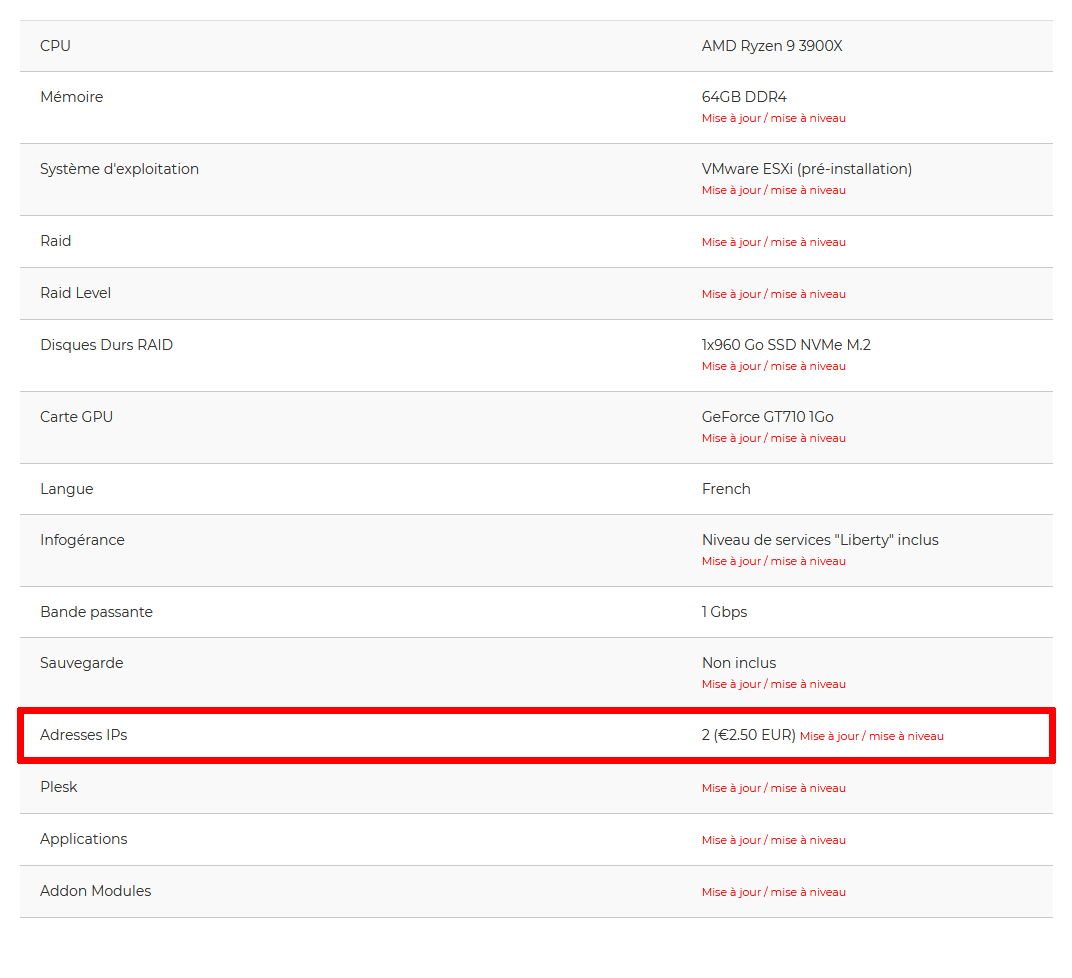Select the Langue label

click(67, 489)
